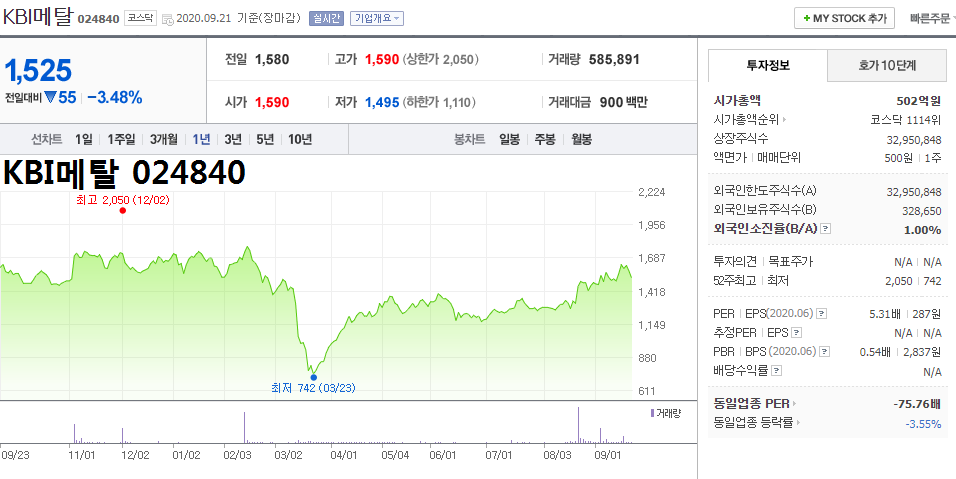The height and width of the screenshot is (479, 956).
Task: Switch to 주봉 candle chart
Action: click(544, 140)
